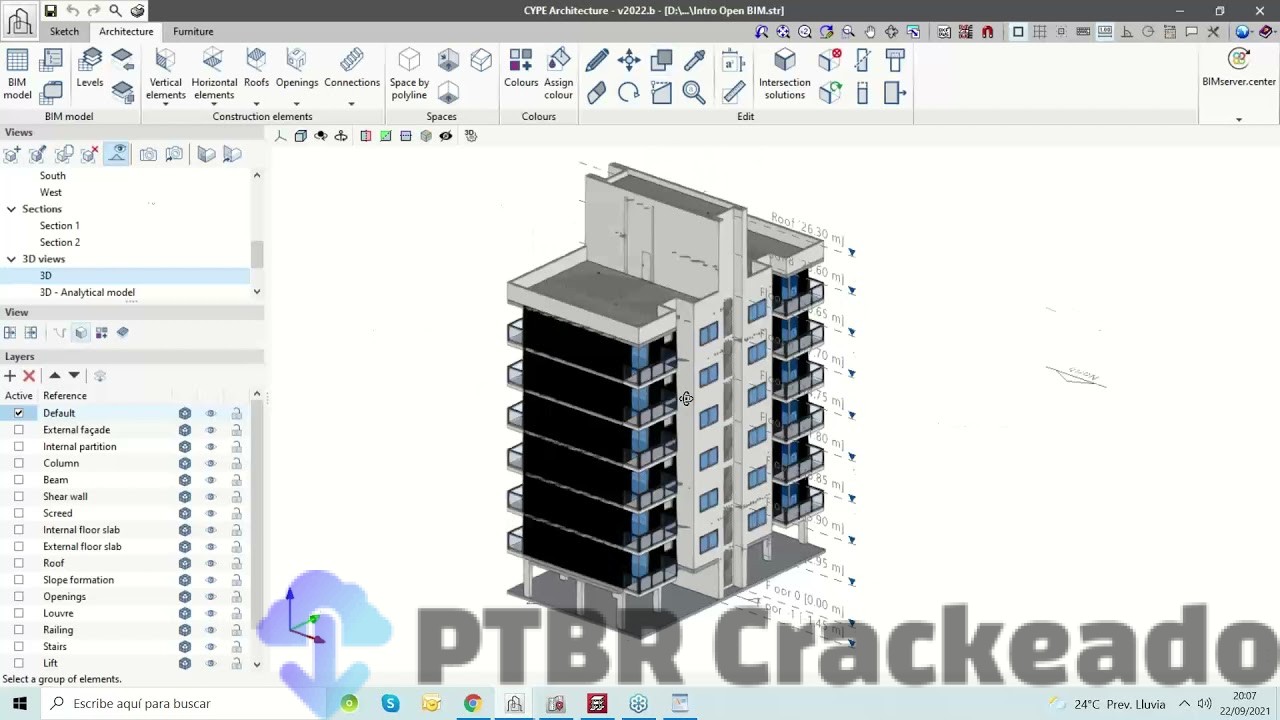Select the Space by polyline tool
1280x720 pixels.
(409, 74)
